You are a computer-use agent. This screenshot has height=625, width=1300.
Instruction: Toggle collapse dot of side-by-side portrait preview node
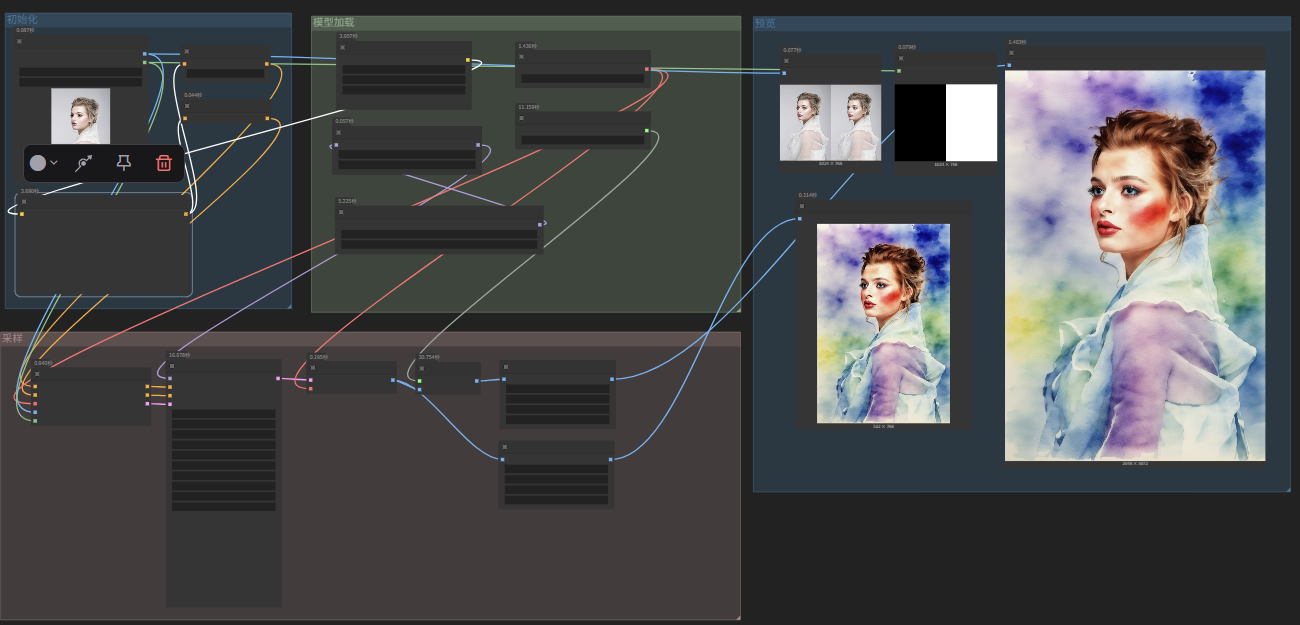point(785,60)
